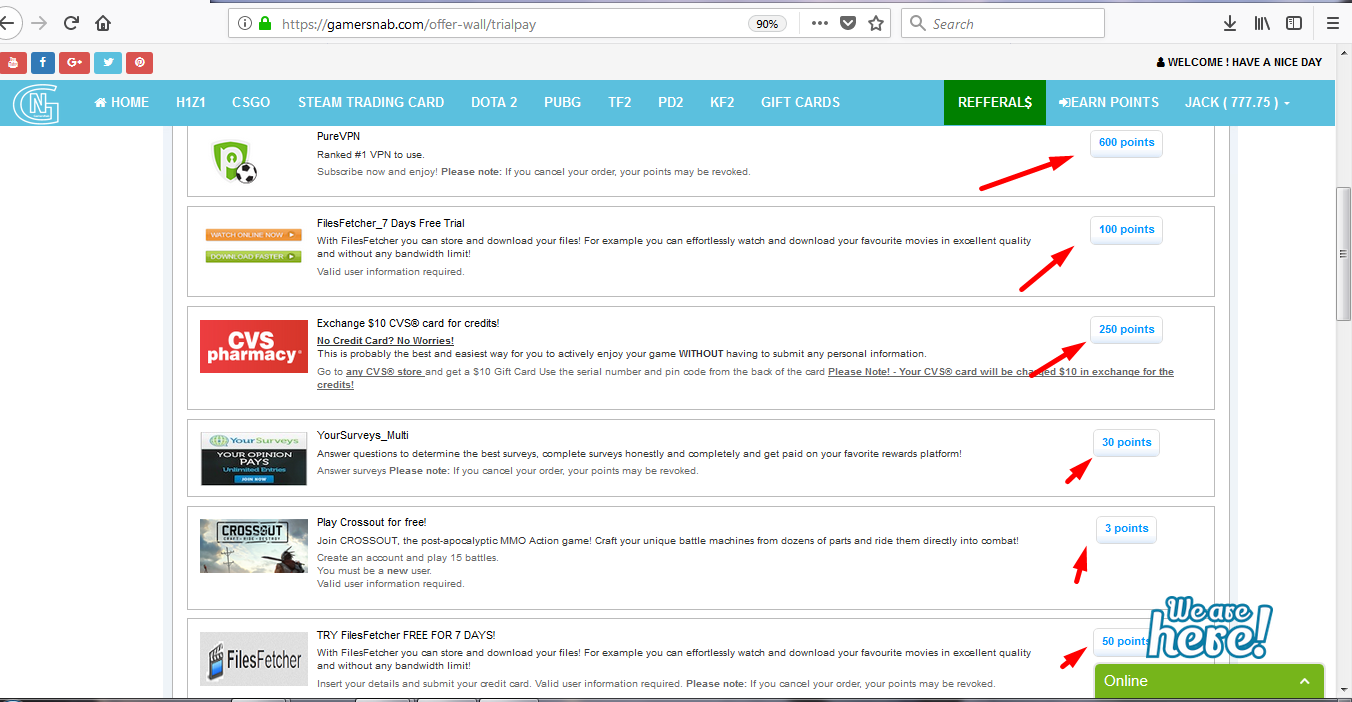This screenshot has width=1352, height=702.
Task: Toggle browser sidebar icon
Action: coord(1294,23)
